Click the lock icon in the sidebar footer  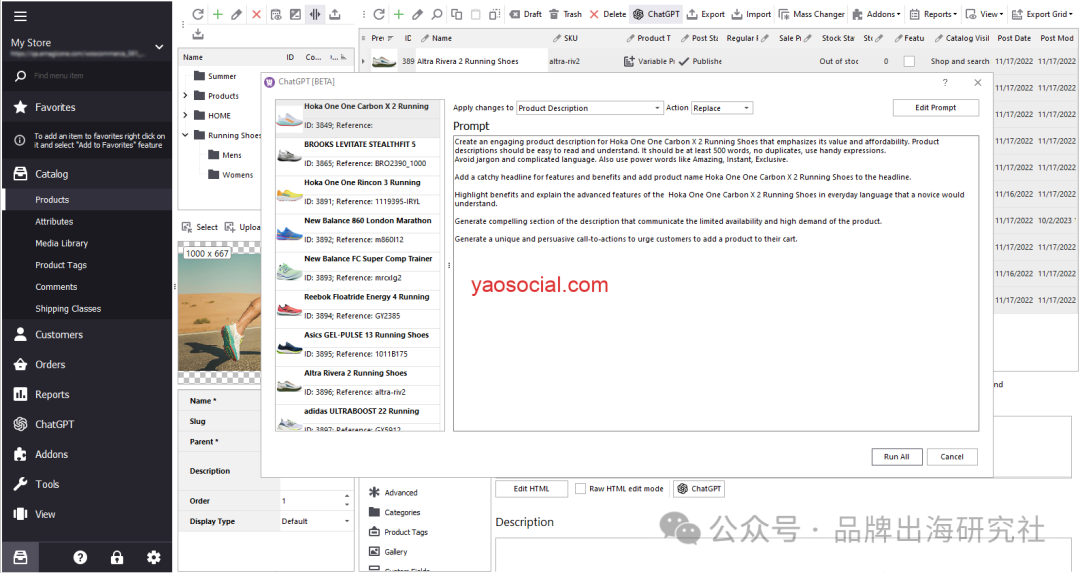pos(117,557)
